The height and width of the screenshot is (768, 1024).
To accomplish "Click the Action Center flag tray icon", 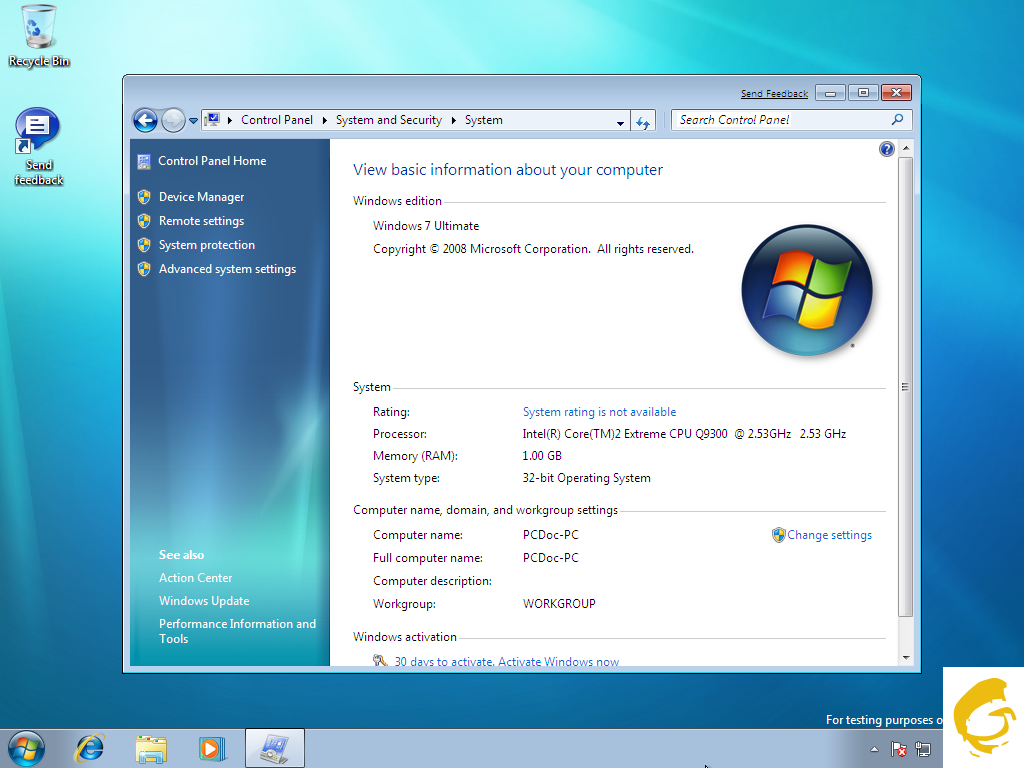I will click(x=899, y=749).
